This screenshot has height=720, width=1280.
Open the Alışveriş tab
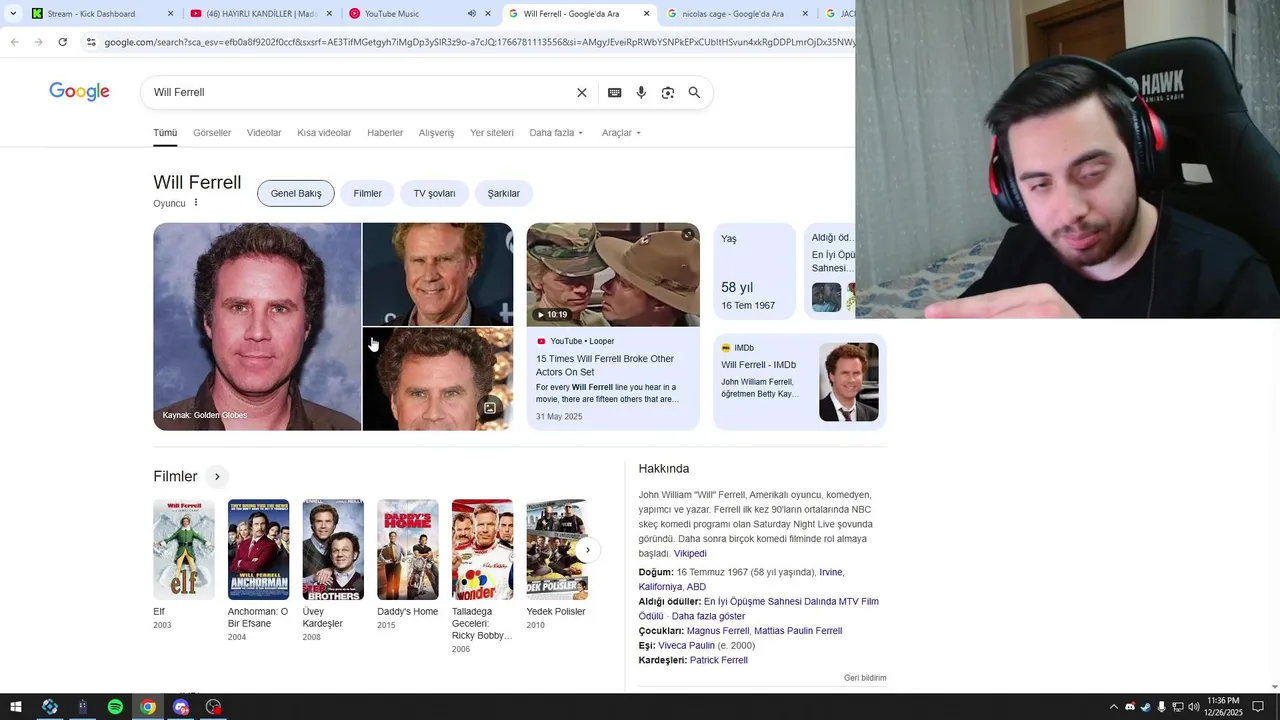click(436, 133)
